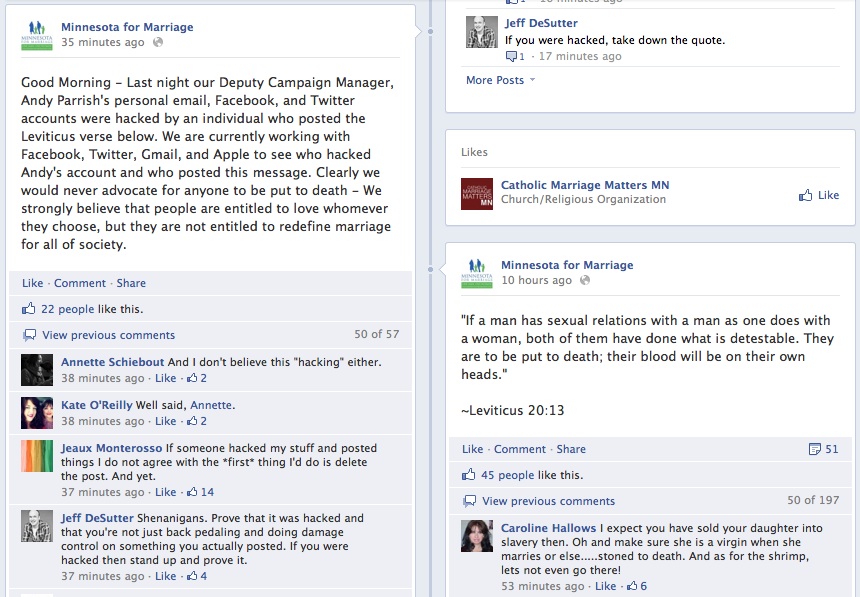Click the comment bubble icon under Jeff DeSutter's wall post
Screen dimensions: 860x597
511,56
